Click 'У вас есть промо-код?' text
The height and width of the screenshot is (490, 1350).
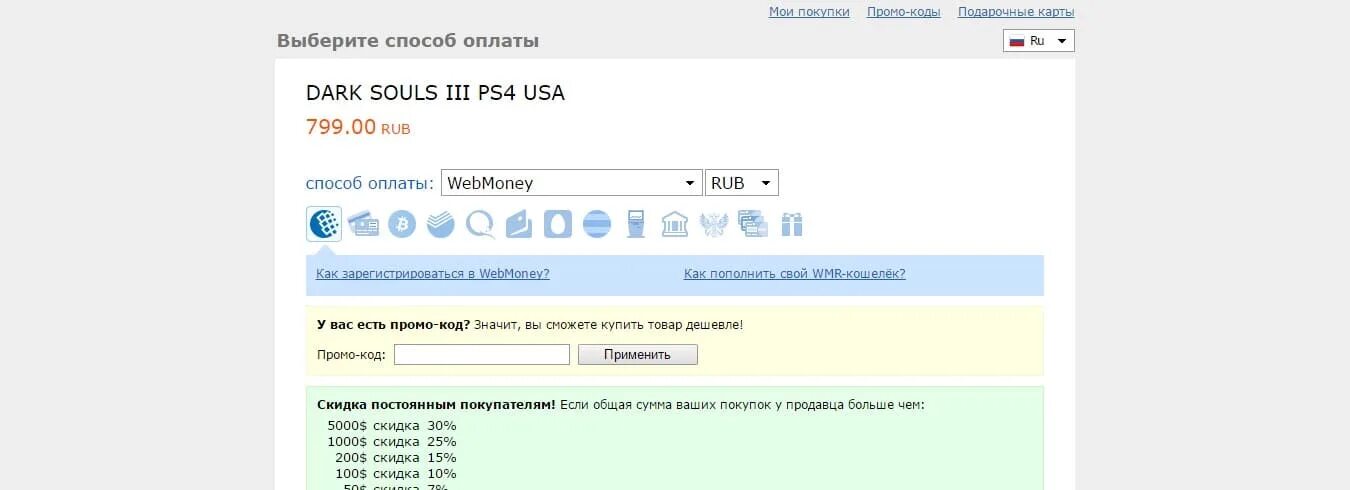(393, 325)
